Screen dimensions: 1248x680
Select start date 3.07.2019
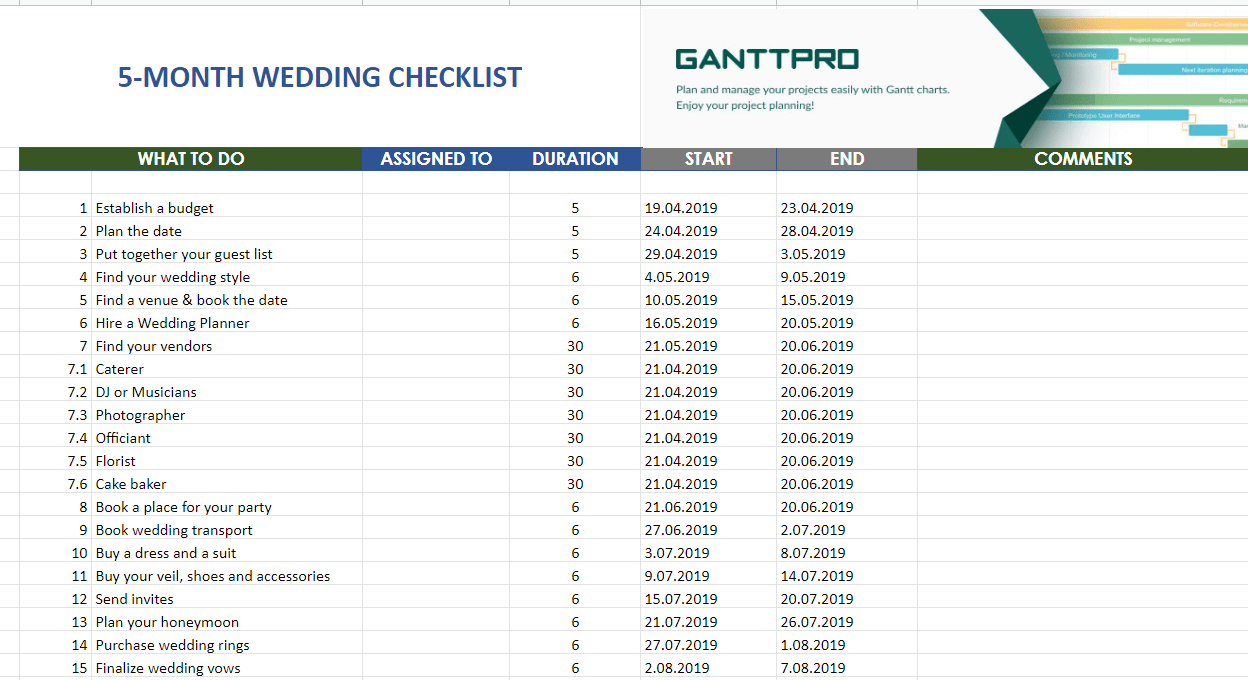709,553
